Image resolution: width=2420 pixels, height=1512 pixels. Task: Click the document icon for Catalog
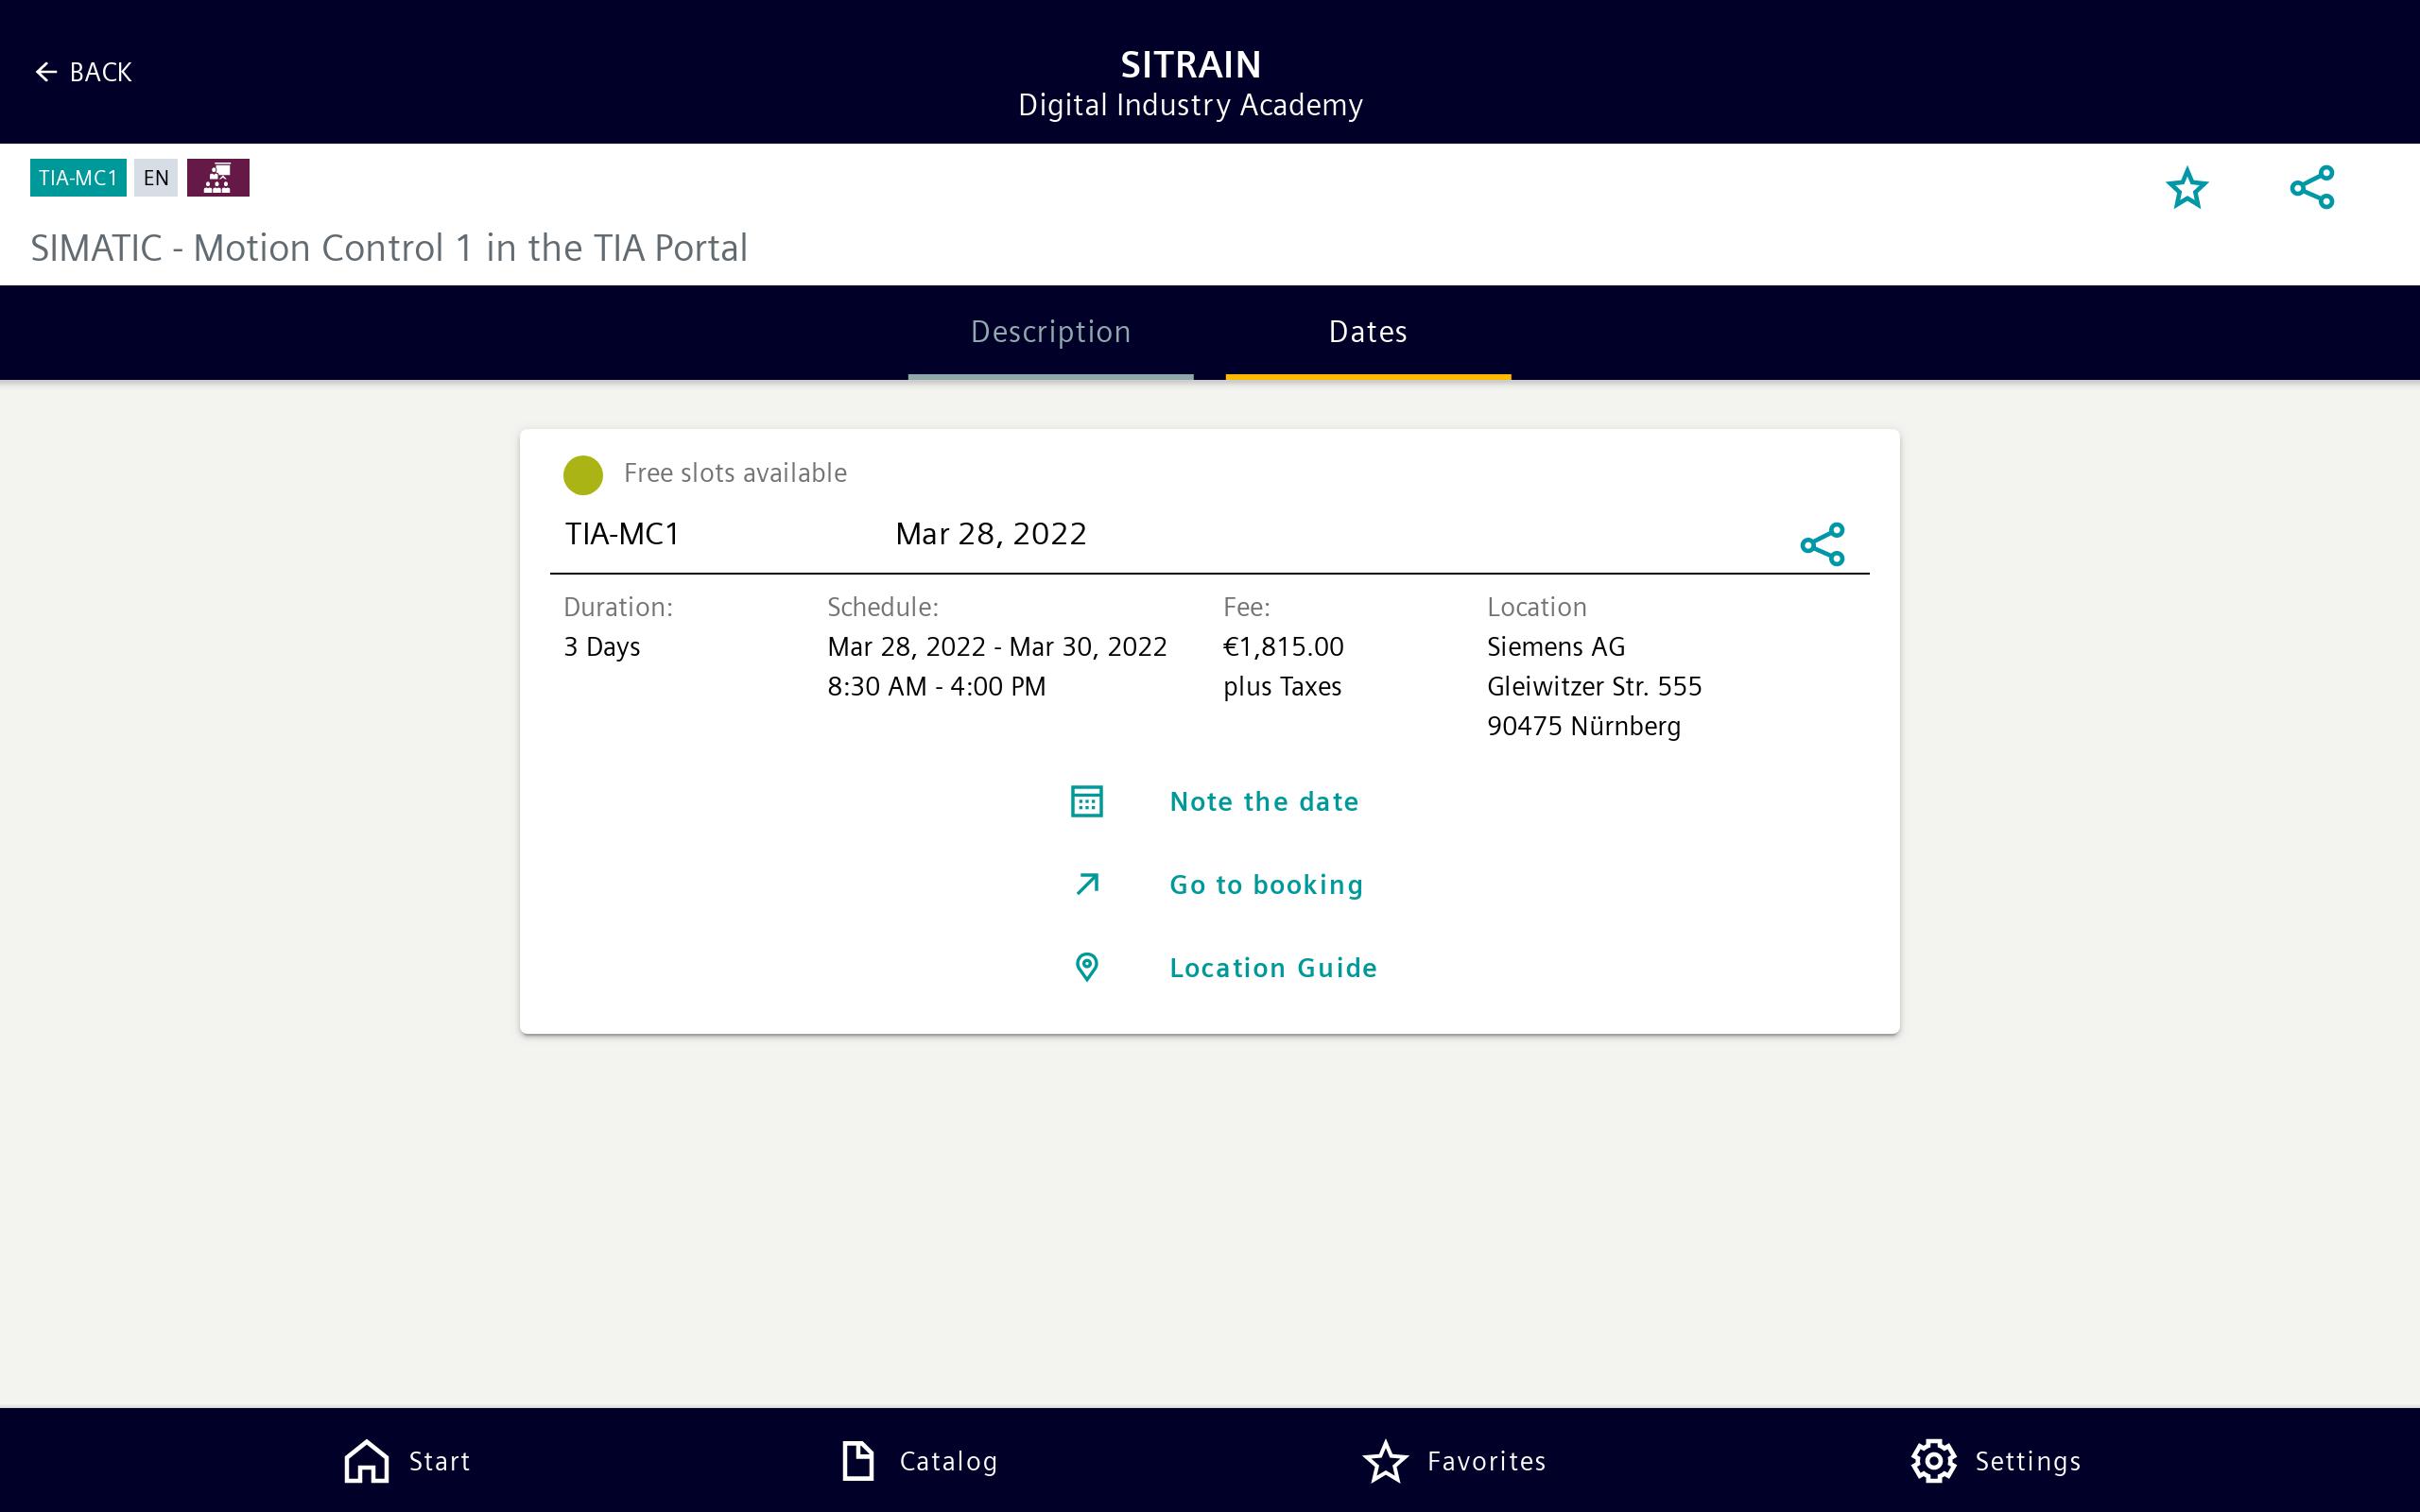click(x=858, y=1461)
